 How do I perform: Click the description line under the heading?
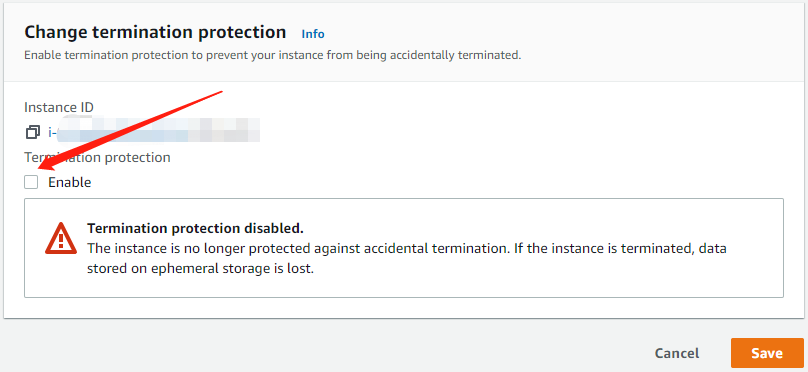click(x=273, y=55)
